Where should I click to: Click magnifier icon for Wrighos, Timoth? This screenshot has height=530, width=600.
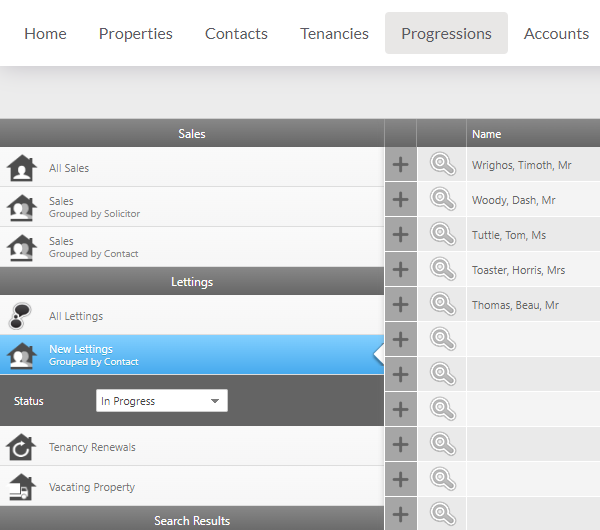(443, 165)
